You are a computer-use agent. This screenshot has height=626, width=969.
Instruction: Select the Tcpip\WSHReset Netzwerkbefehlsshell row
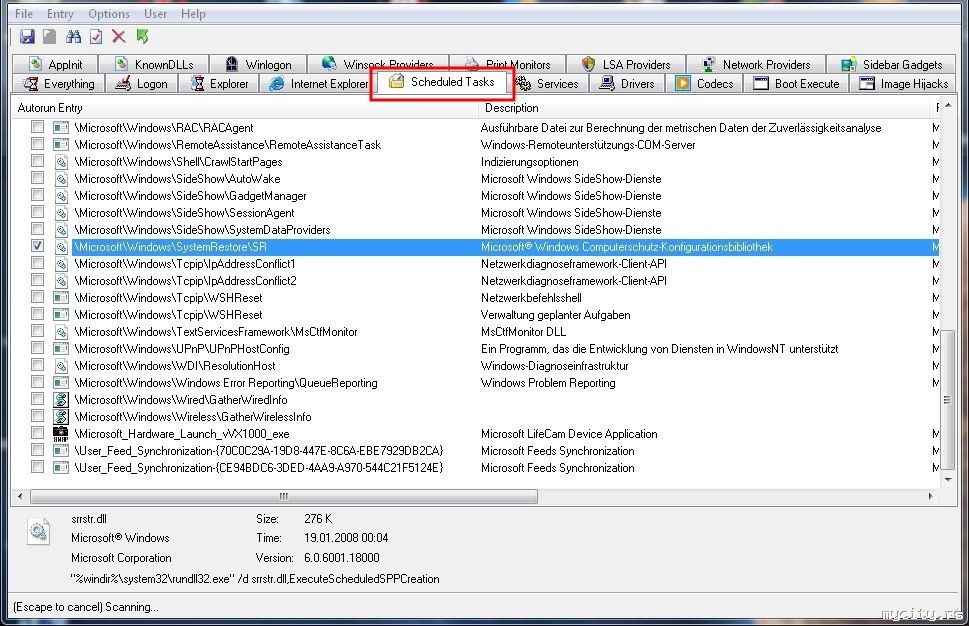coord(475,298)
